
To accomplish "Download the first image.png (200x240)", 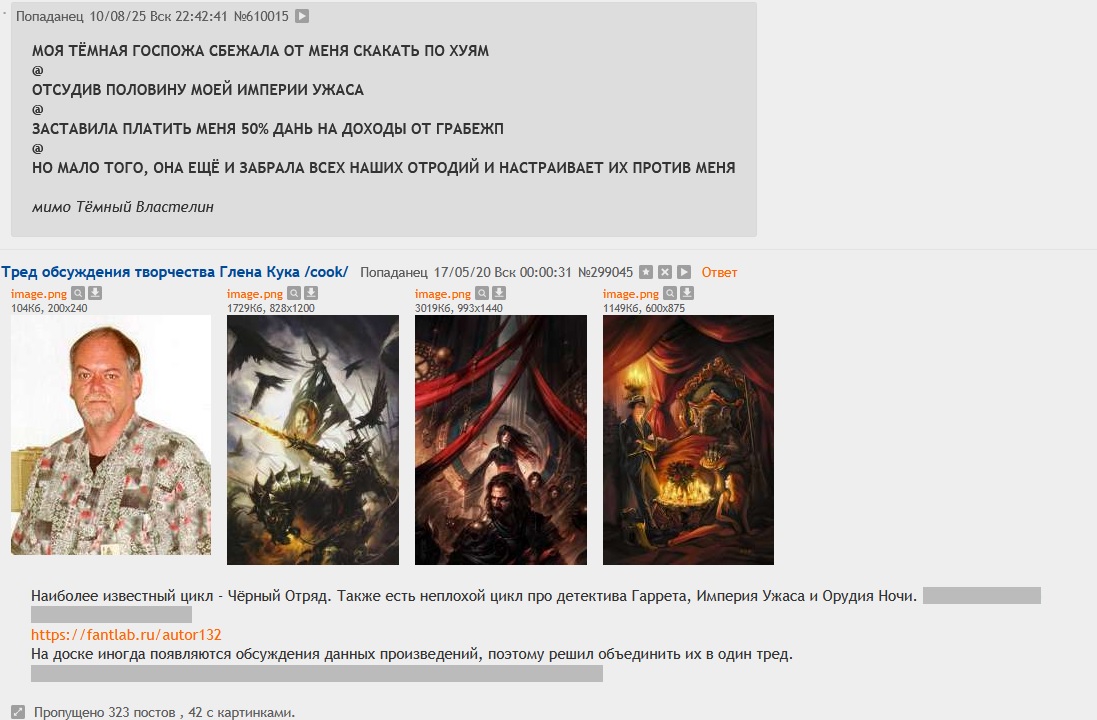I will [x=94, y=293].
